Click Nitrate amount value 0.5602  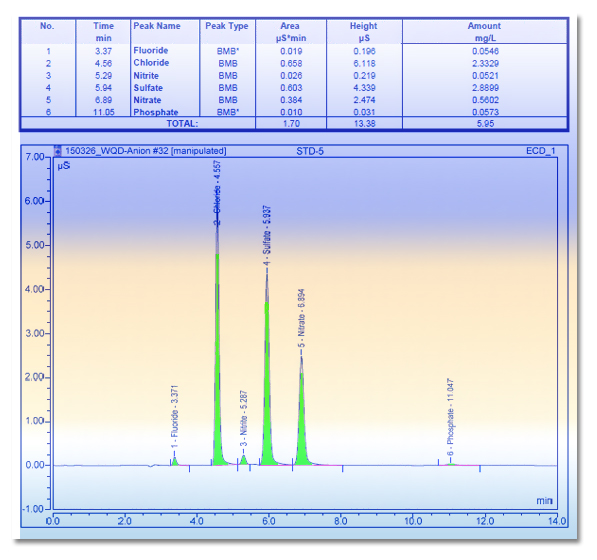point(485,100)
